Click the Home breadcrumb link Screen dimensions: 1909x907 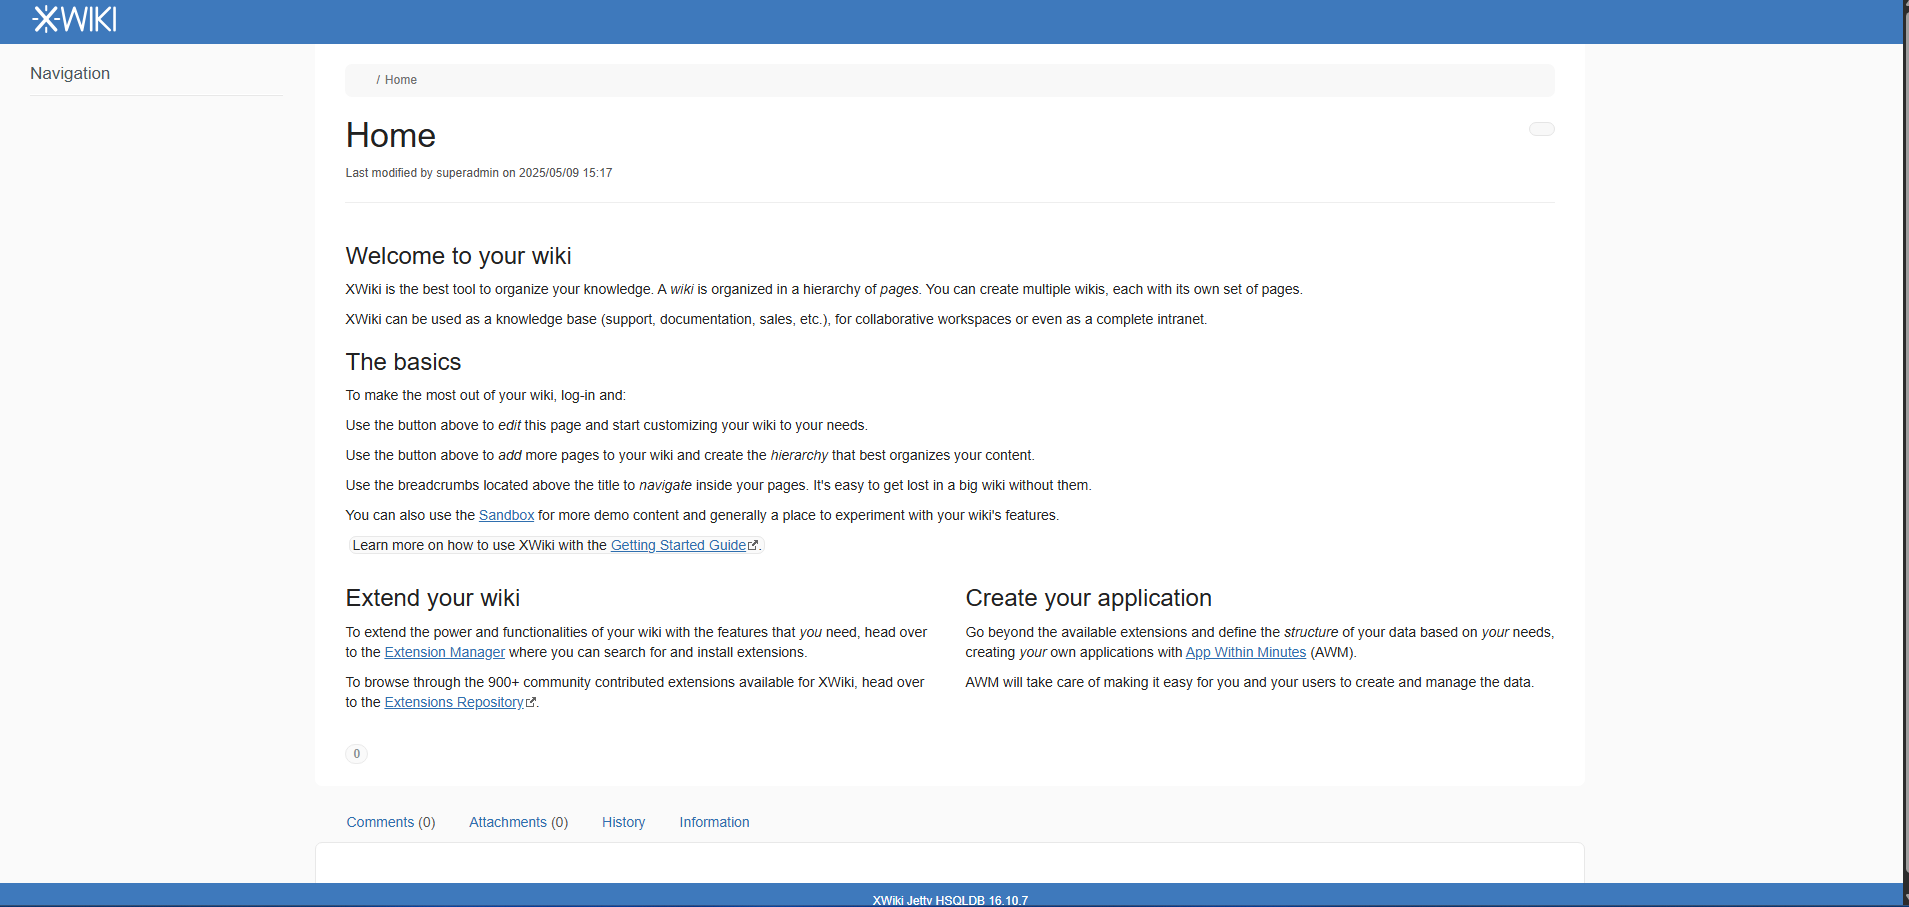[400, 80]
